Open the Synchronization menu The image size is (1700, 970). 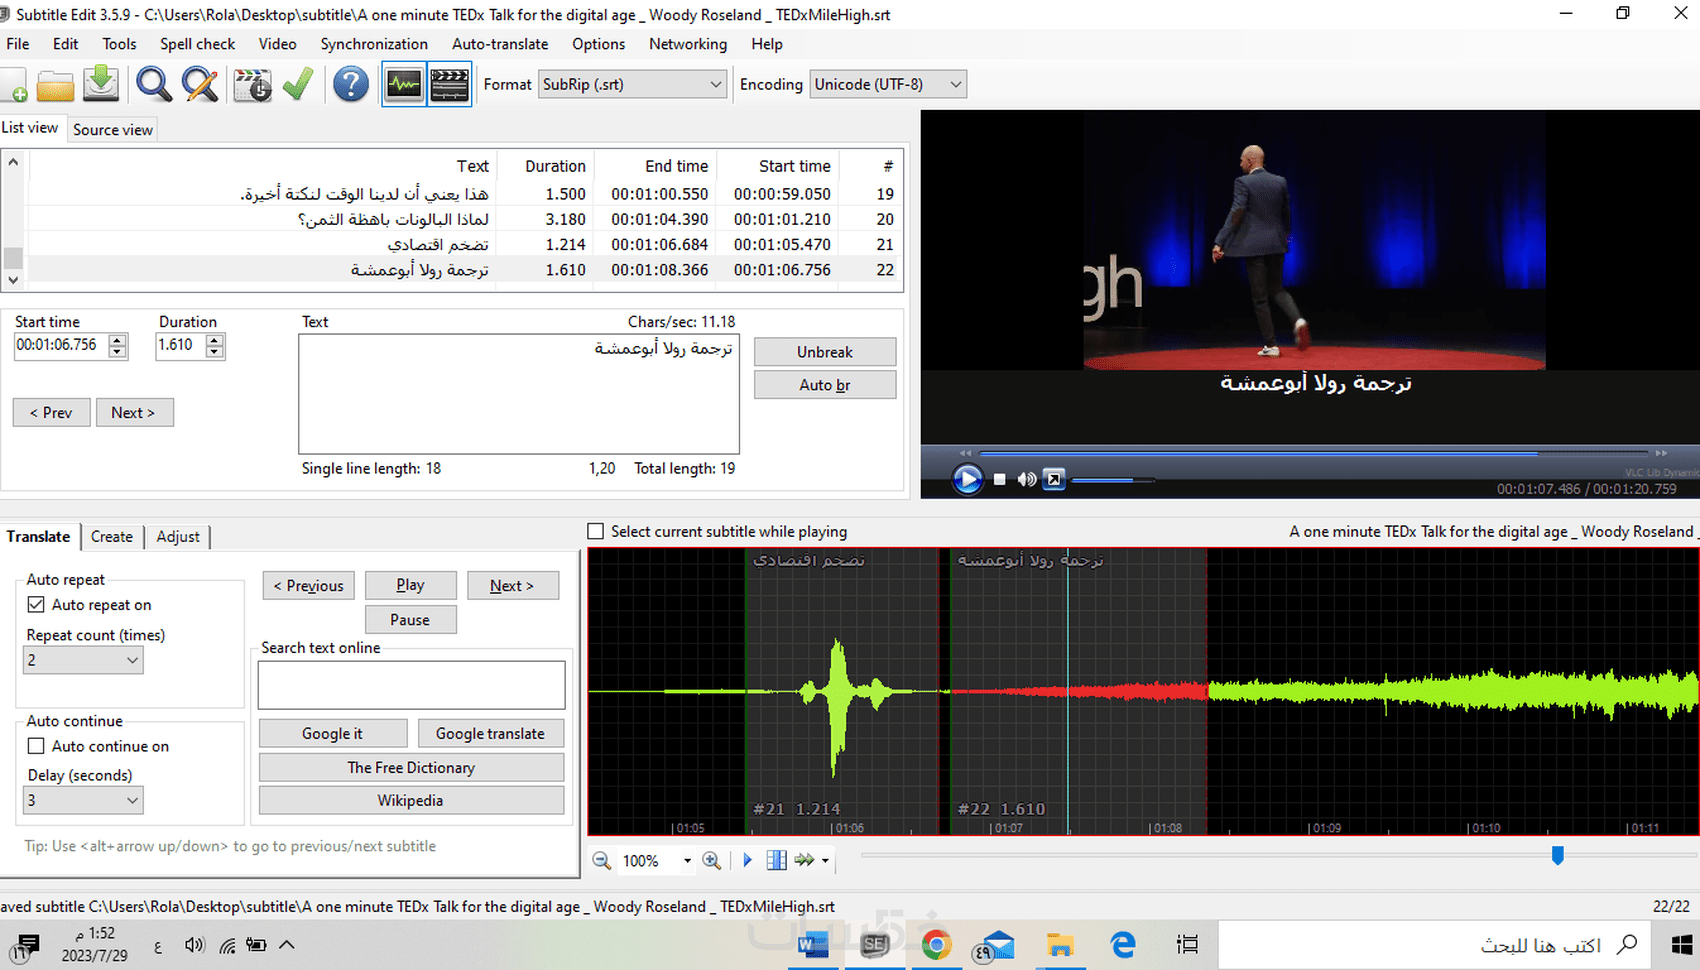374,44
